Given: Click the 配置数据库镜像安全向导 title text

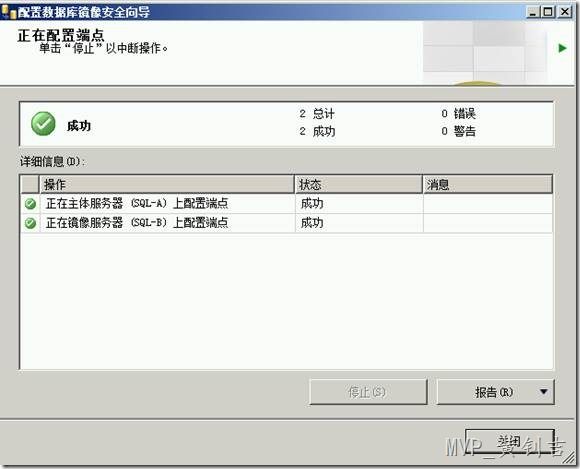Looking at the screenshot, I should tap(84, 12).
